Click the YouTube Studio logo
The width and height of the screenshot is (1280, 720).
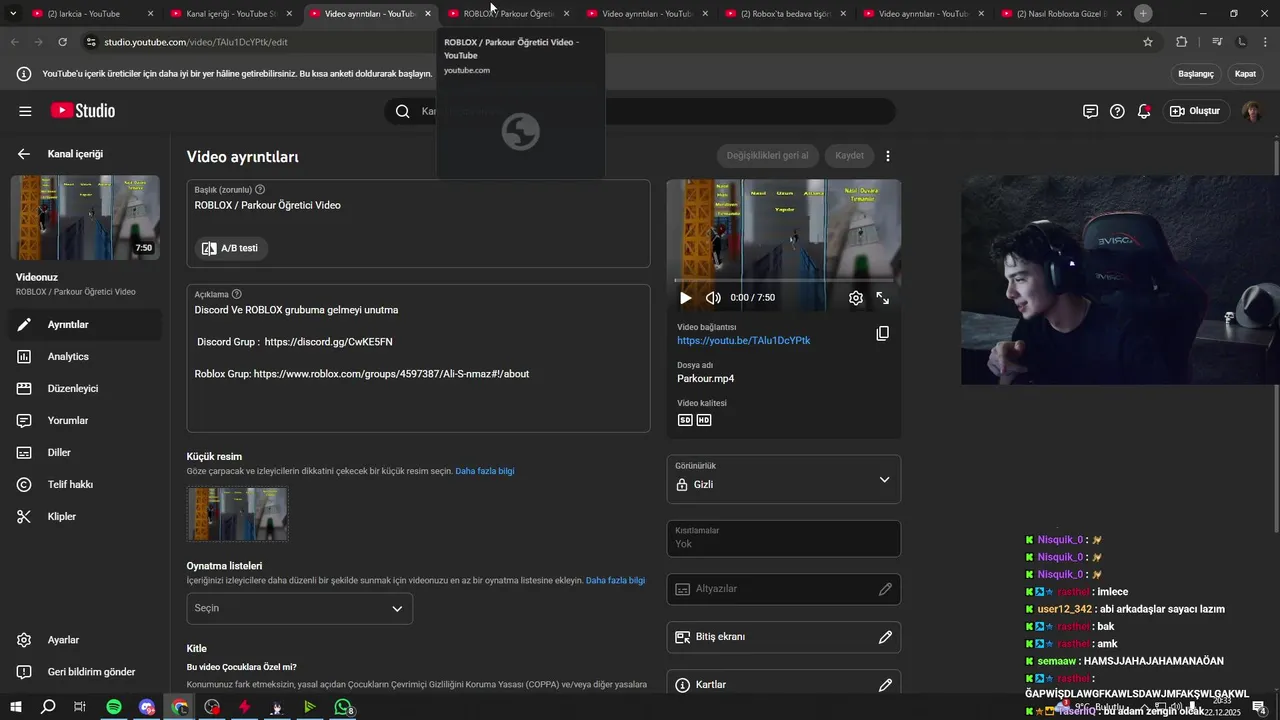[x=82, y=111]
